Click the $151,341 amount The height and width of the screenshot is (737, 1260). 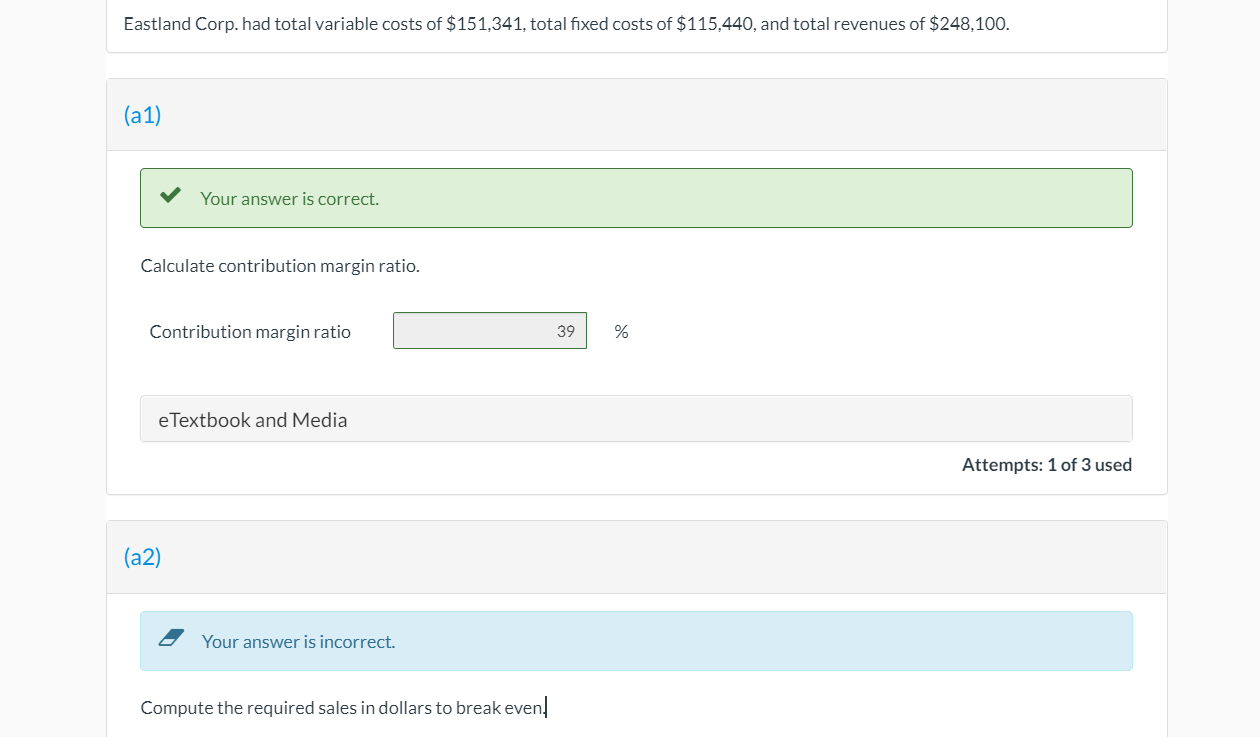click(483, 24)
